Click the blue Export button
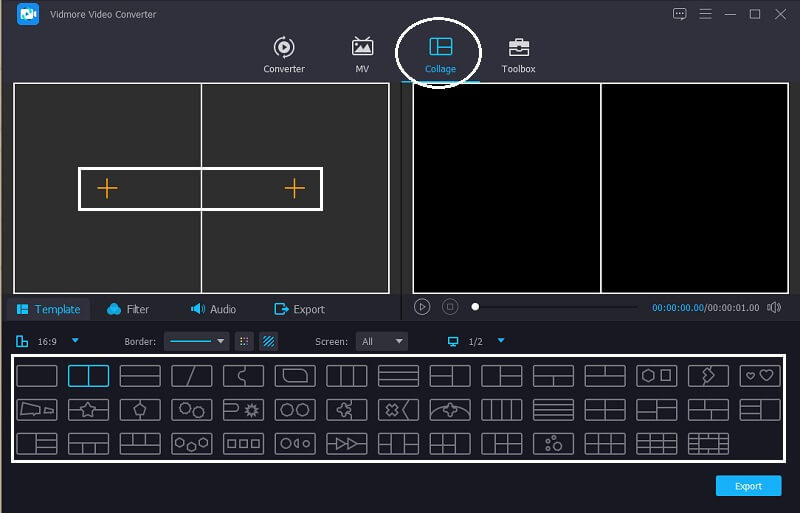Viewport: 800px width, 513px height. [x=748, y=486]
